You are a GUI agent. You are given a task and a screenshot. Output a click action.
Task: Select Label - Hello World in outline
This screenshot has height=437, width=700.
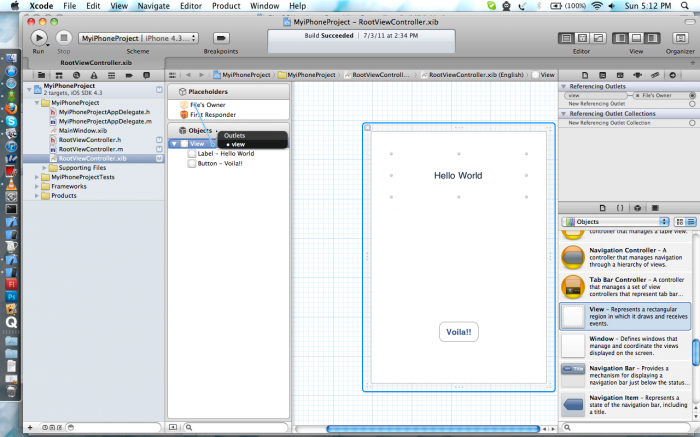tap(226, 154)
